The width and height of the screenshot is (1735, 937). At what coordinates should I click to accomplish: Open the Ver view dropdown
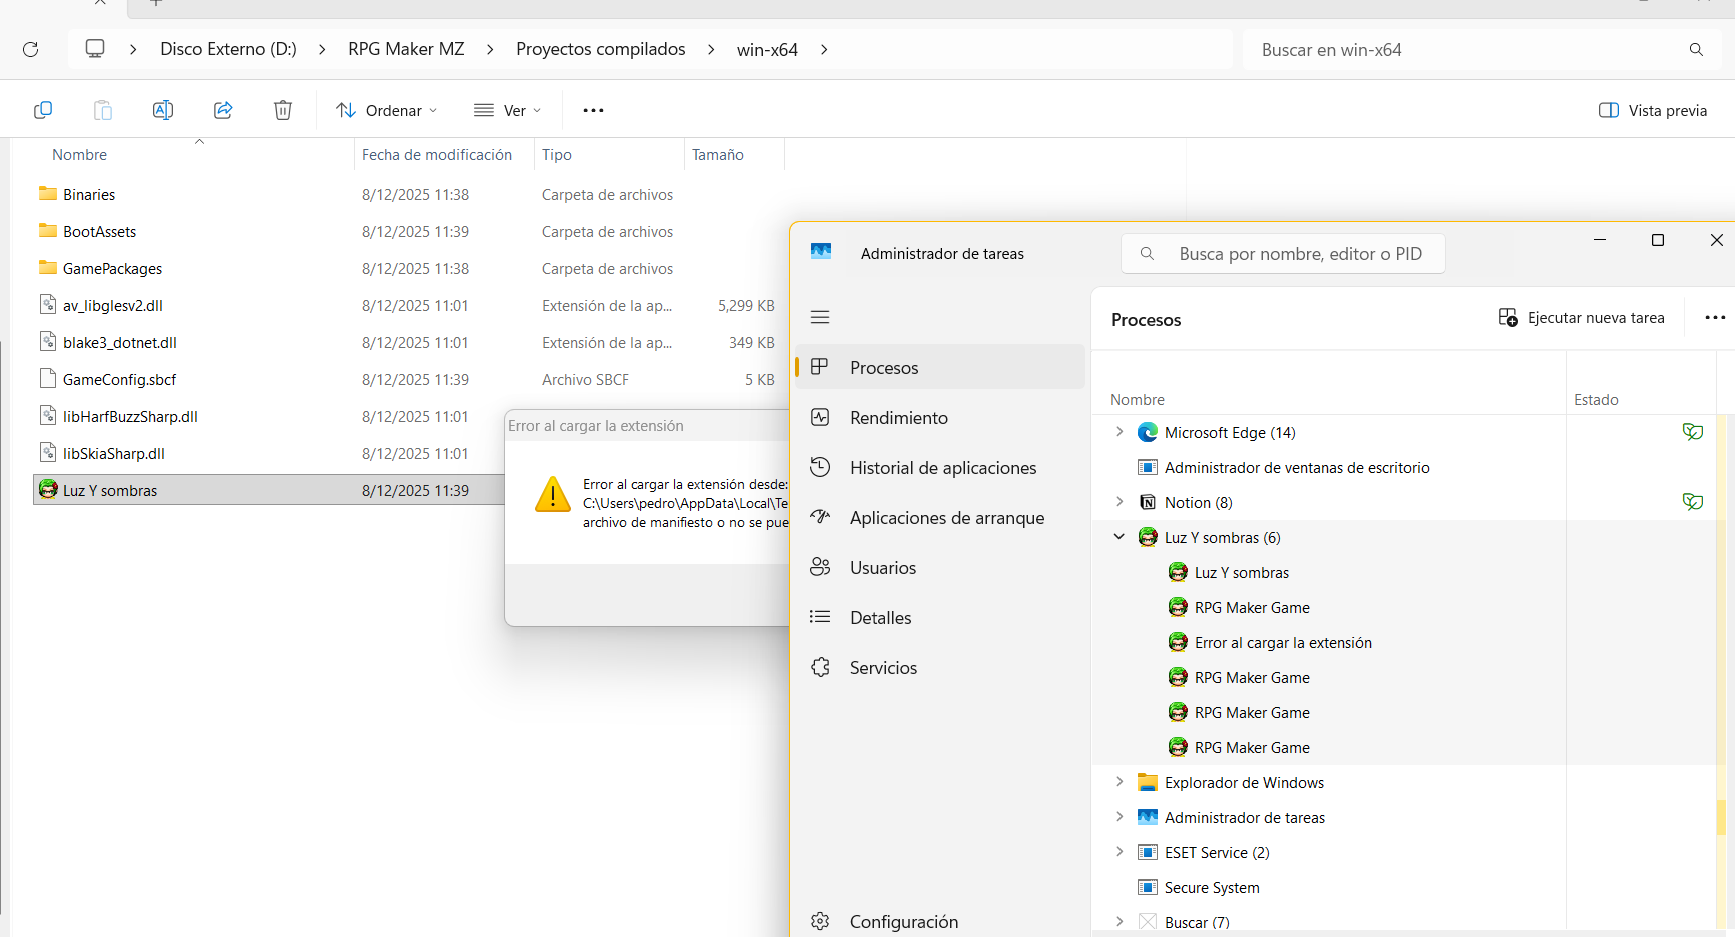pos(508,110)
